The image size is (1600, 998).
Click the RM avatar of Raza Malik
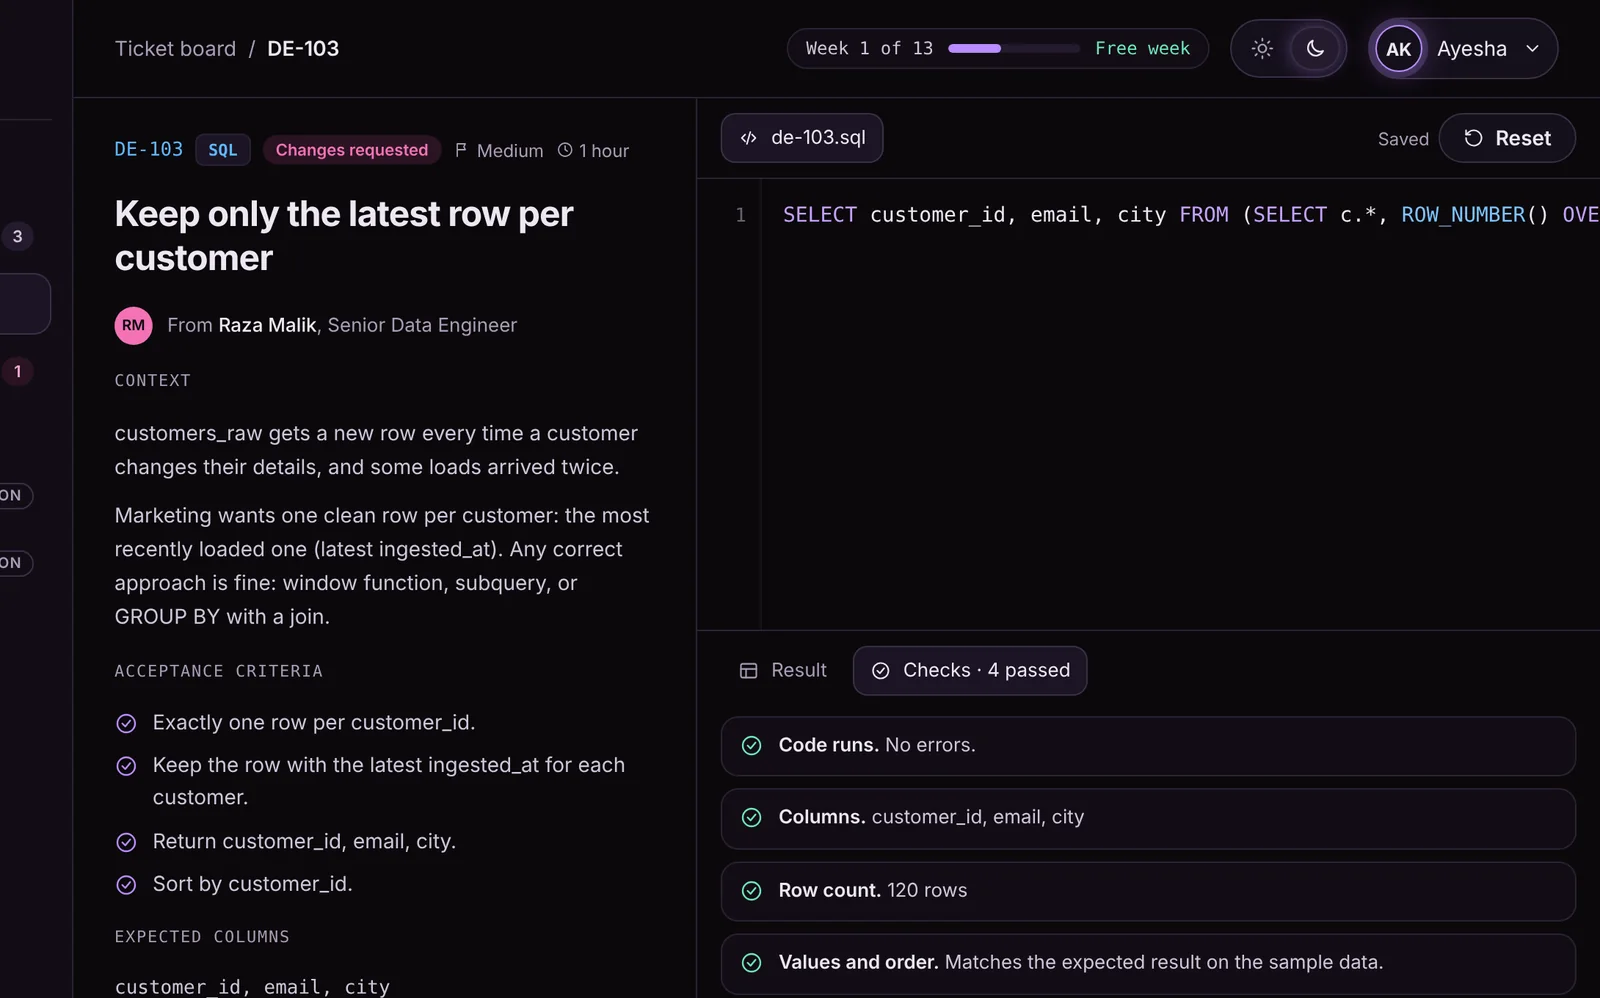(x=133, y=325)
